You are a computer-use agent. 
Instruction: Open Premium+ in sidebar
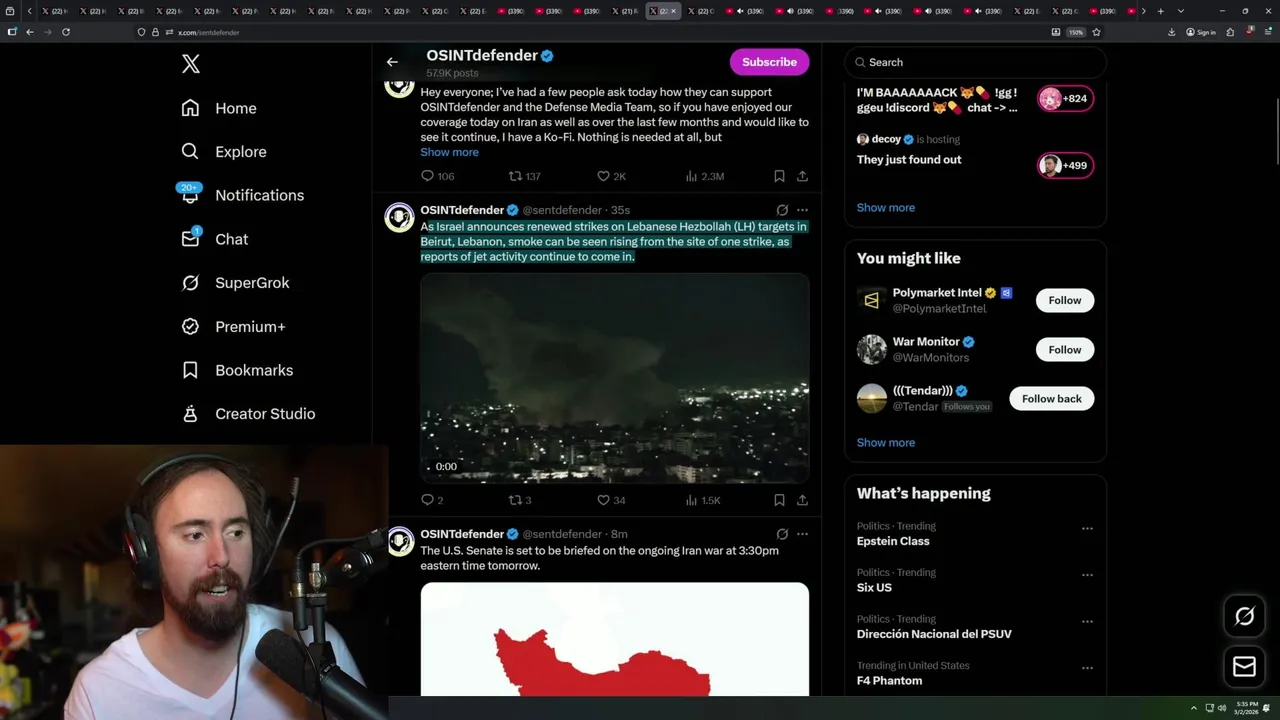(x=233, y=327)
